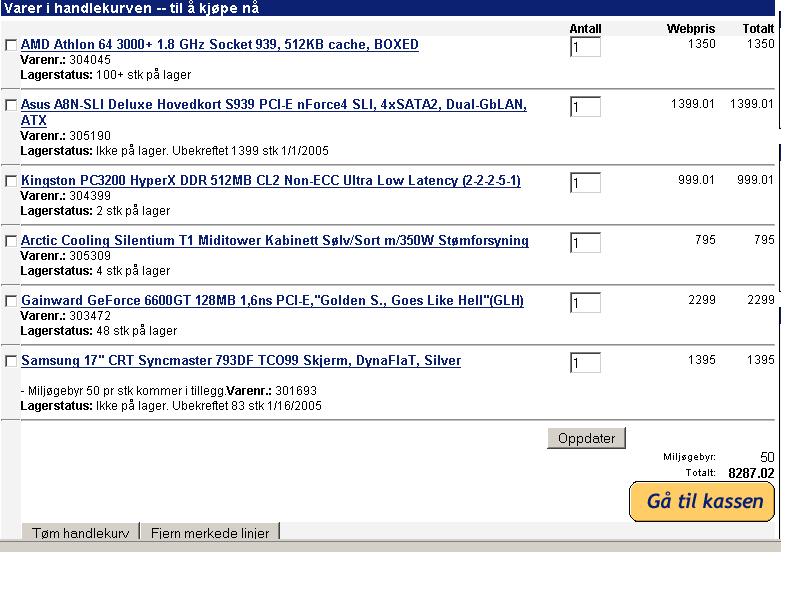Open the AMD Athlon 64 3000+ product link
Screen dimensions: 800x600
pyautogui.click(x=219, y=44)
